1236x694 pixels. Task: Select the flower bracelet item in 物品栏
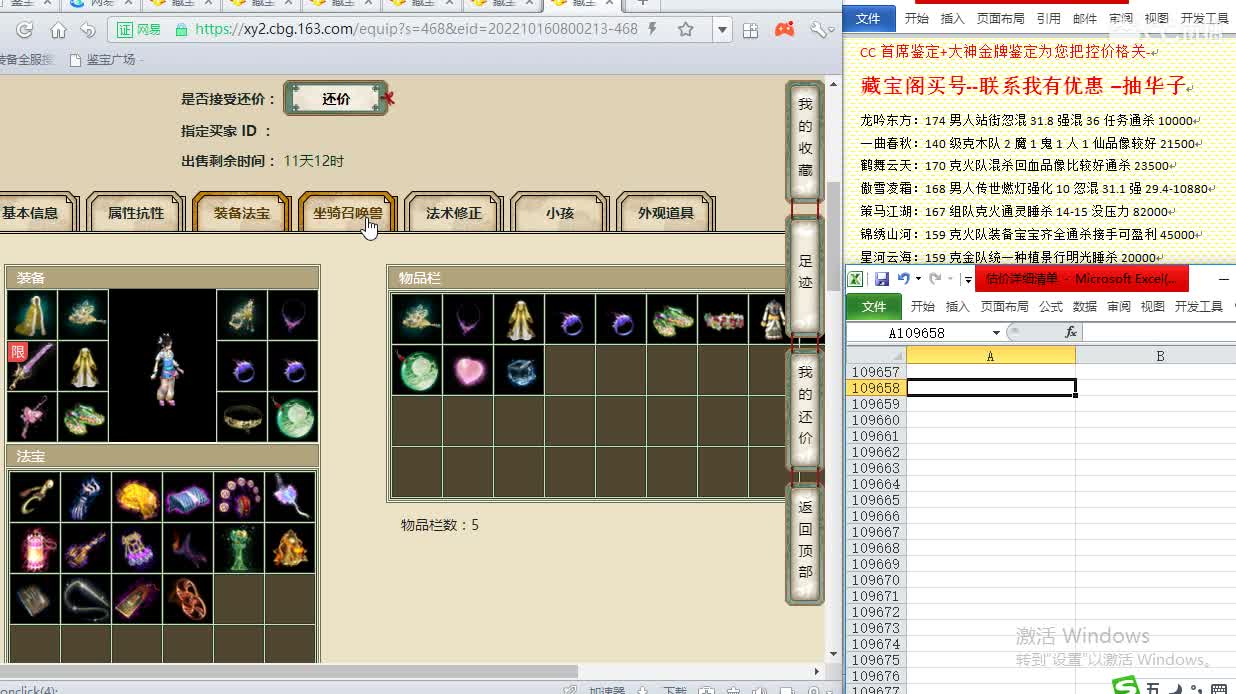pos(723,319)
